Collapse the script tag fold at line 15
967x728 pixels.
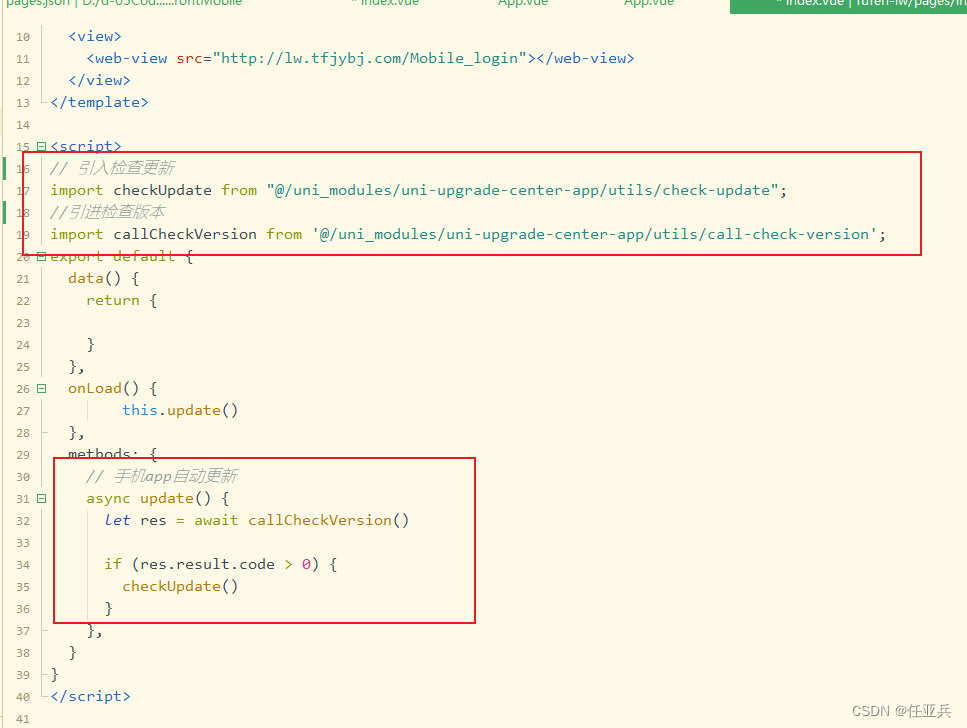pos(41,146)
